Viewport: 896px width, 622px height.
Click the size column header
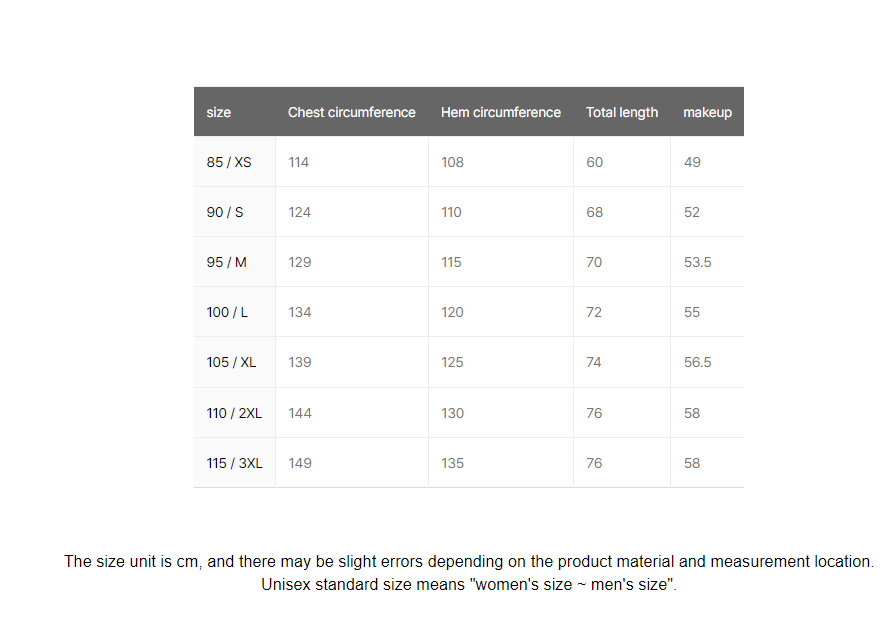(x=218, y=113)
